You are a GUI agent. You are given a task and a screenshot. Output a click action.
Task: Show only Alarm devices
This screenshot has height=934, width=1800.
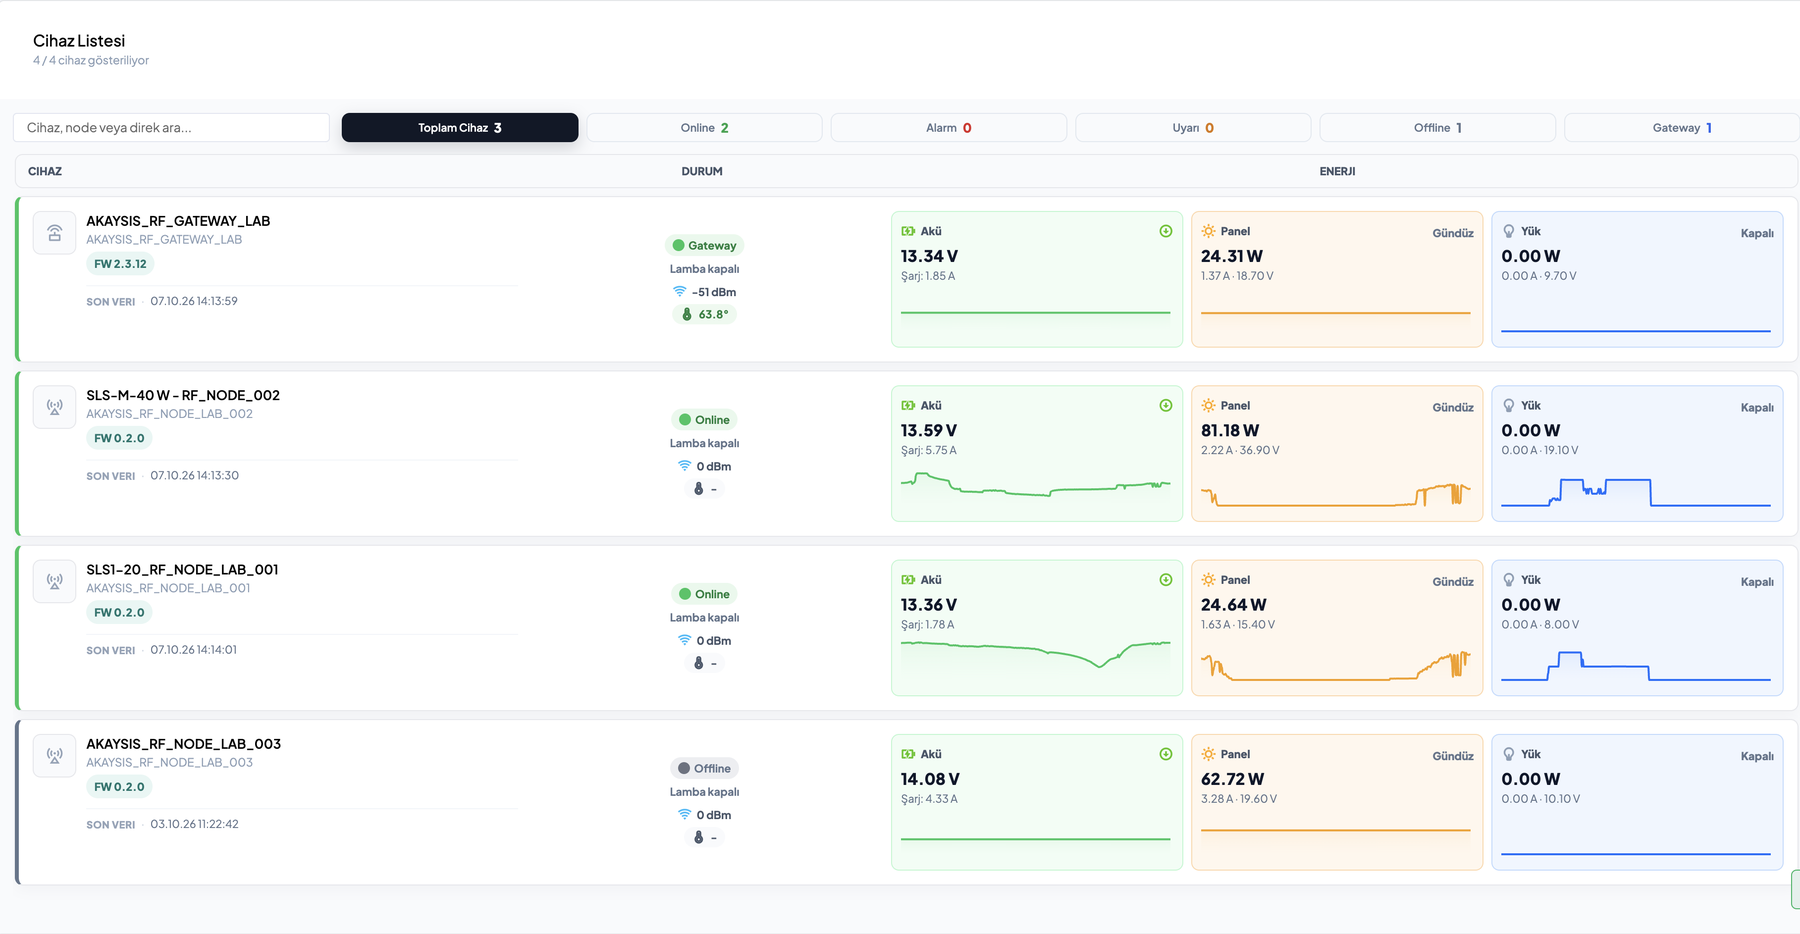pos(949,128)
